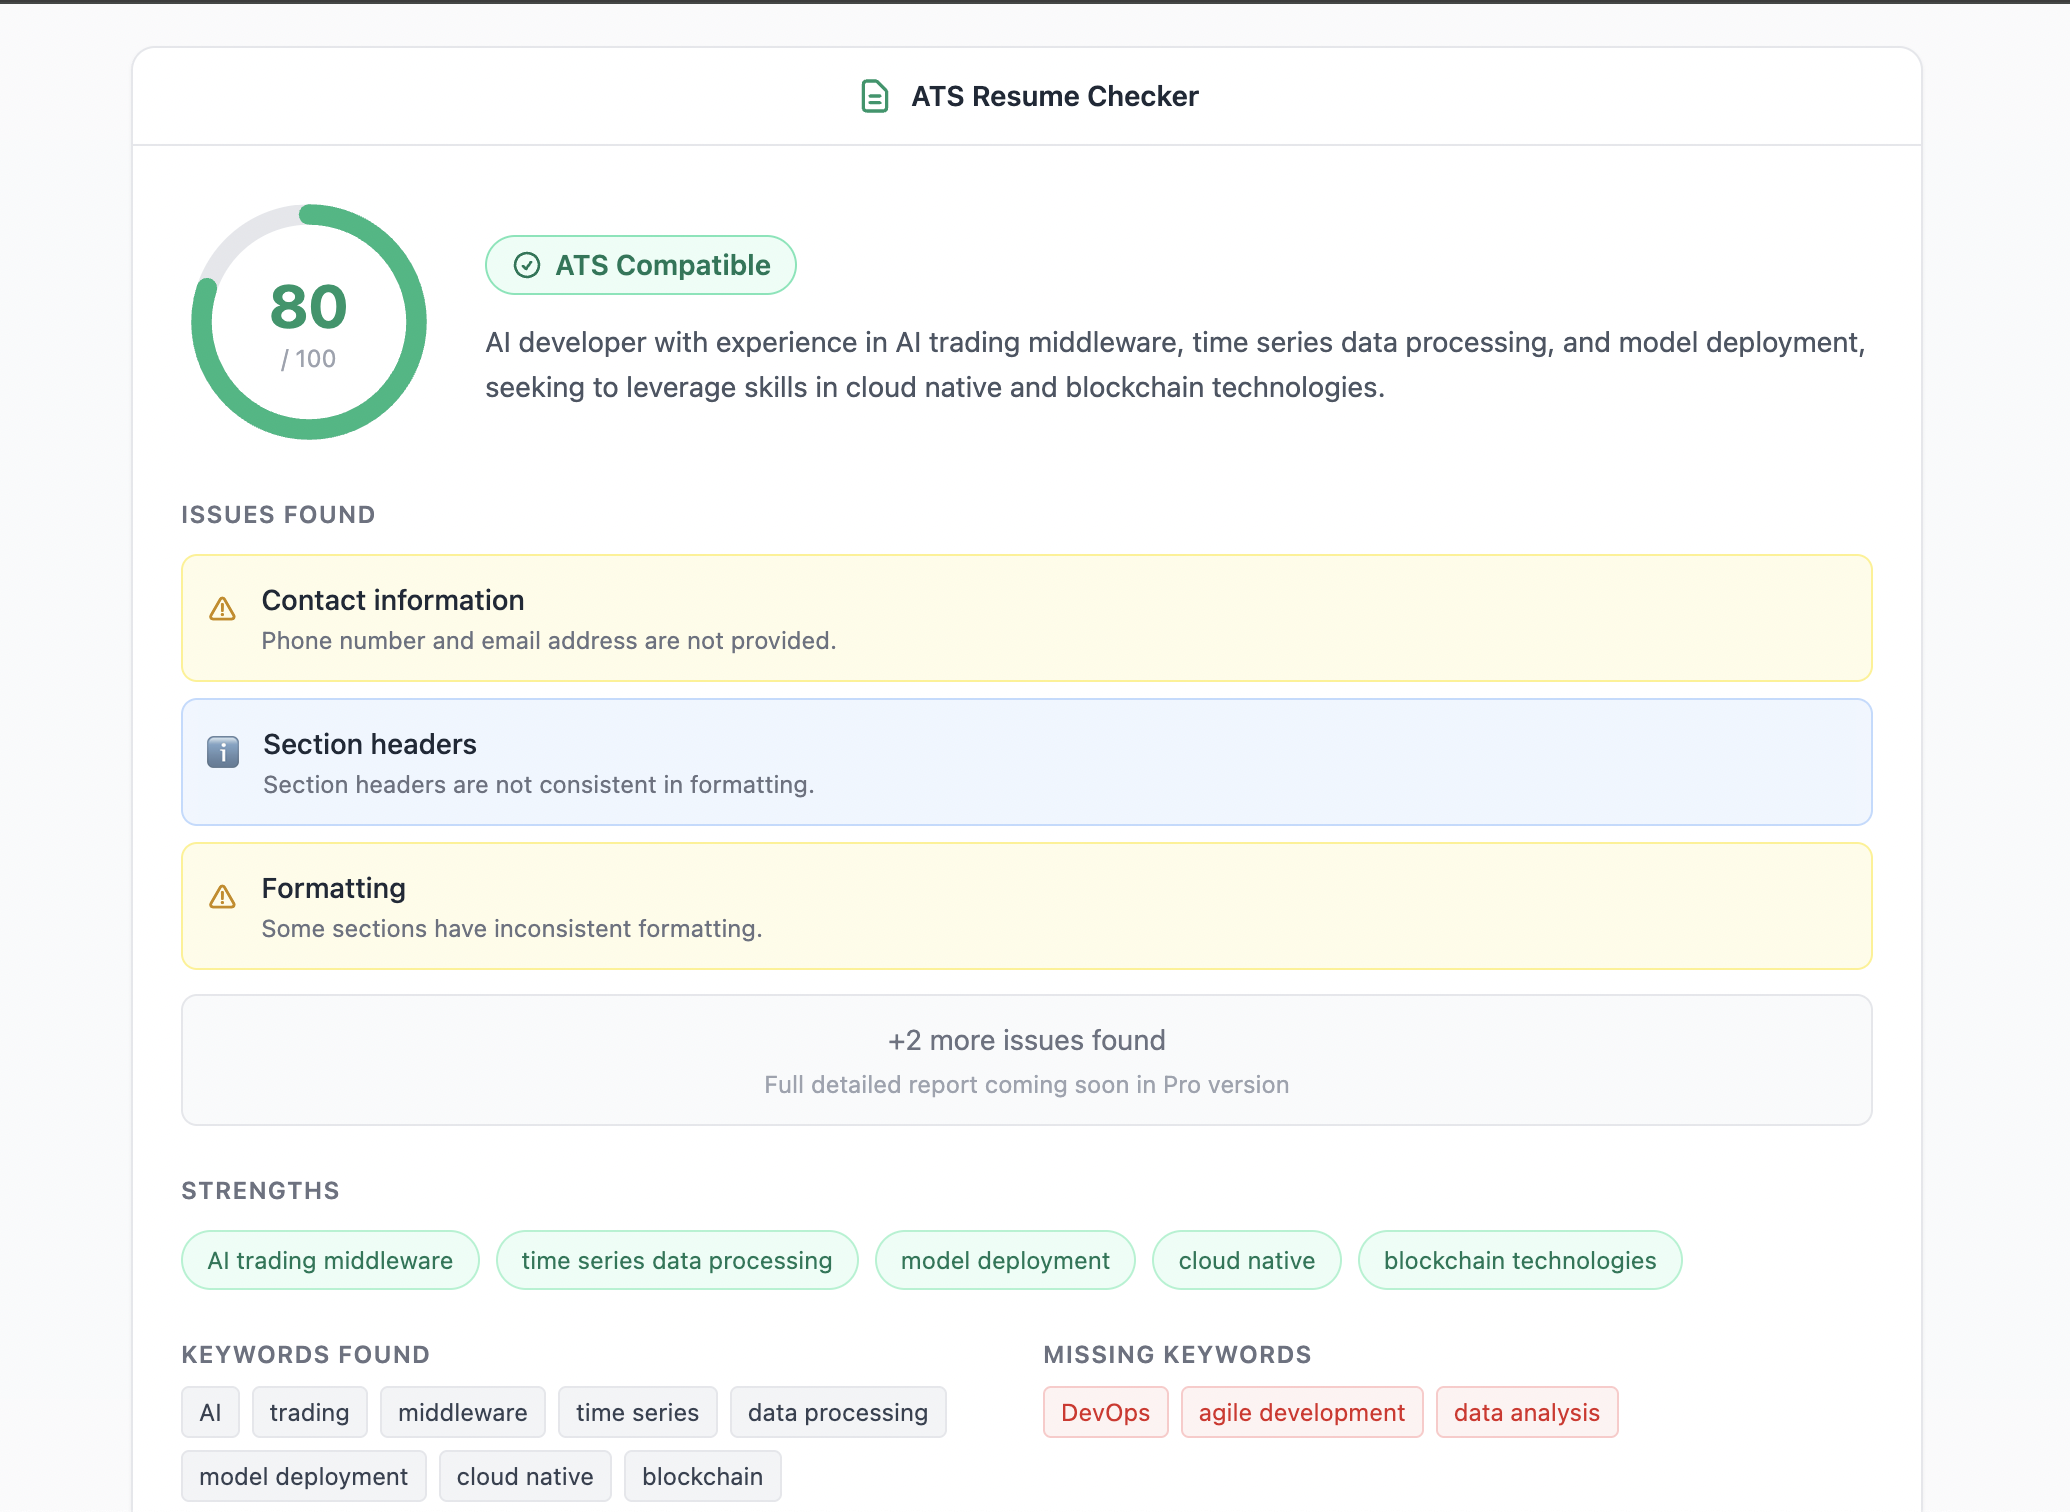Viewport: 2070px width, 1512px height.
Task: Select the time series data processing strength
Action: point(677,1260)
